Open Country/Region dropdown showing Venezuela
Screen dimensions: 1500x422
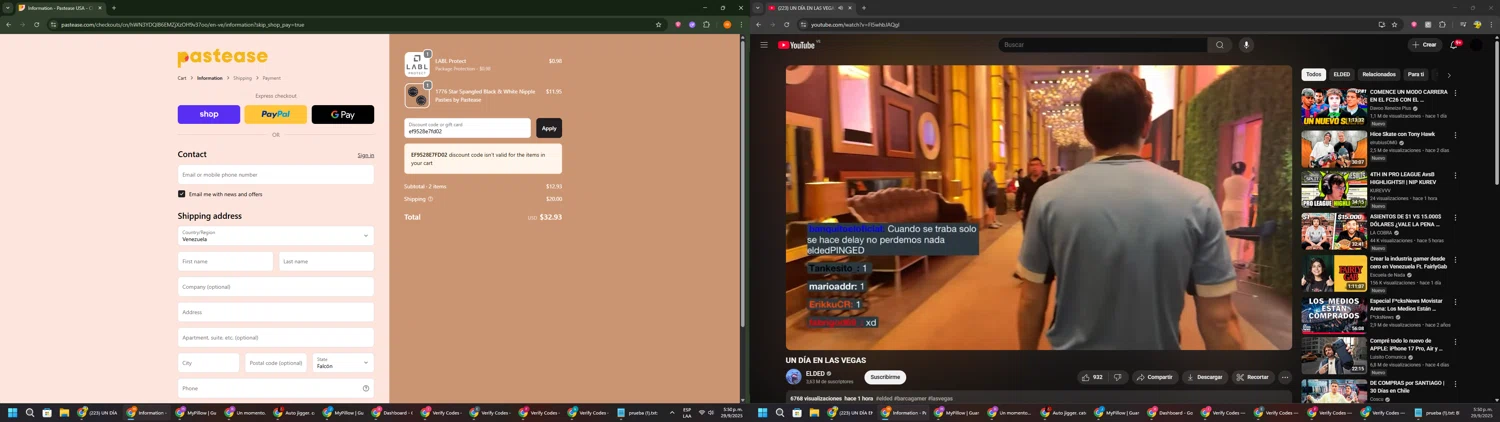(x=276, y=235)
